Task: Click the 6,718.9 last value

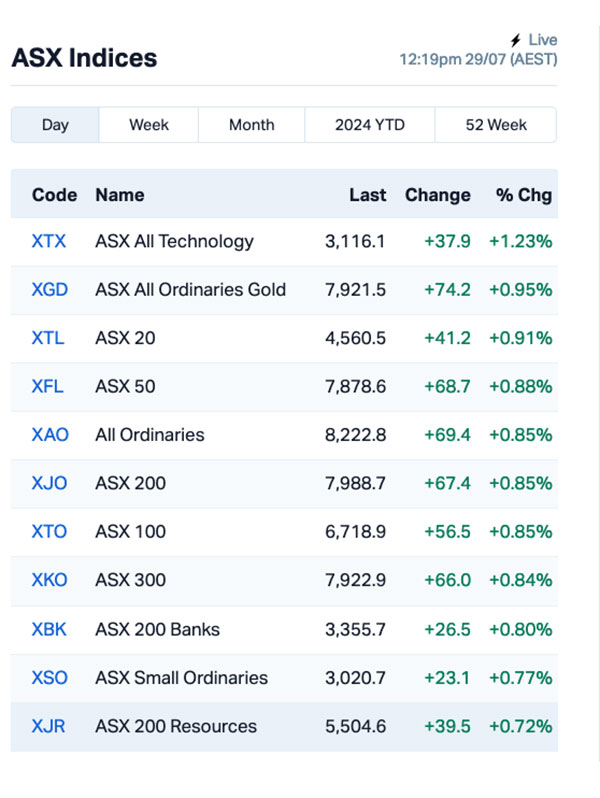Action: tap(356, 531)
